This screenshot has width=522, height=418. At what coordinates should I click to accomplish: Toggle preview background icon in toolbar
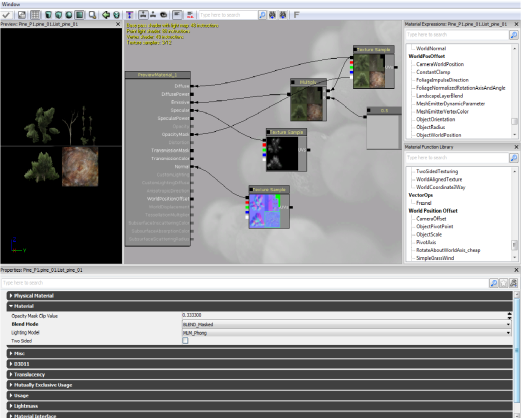[22, 15]
